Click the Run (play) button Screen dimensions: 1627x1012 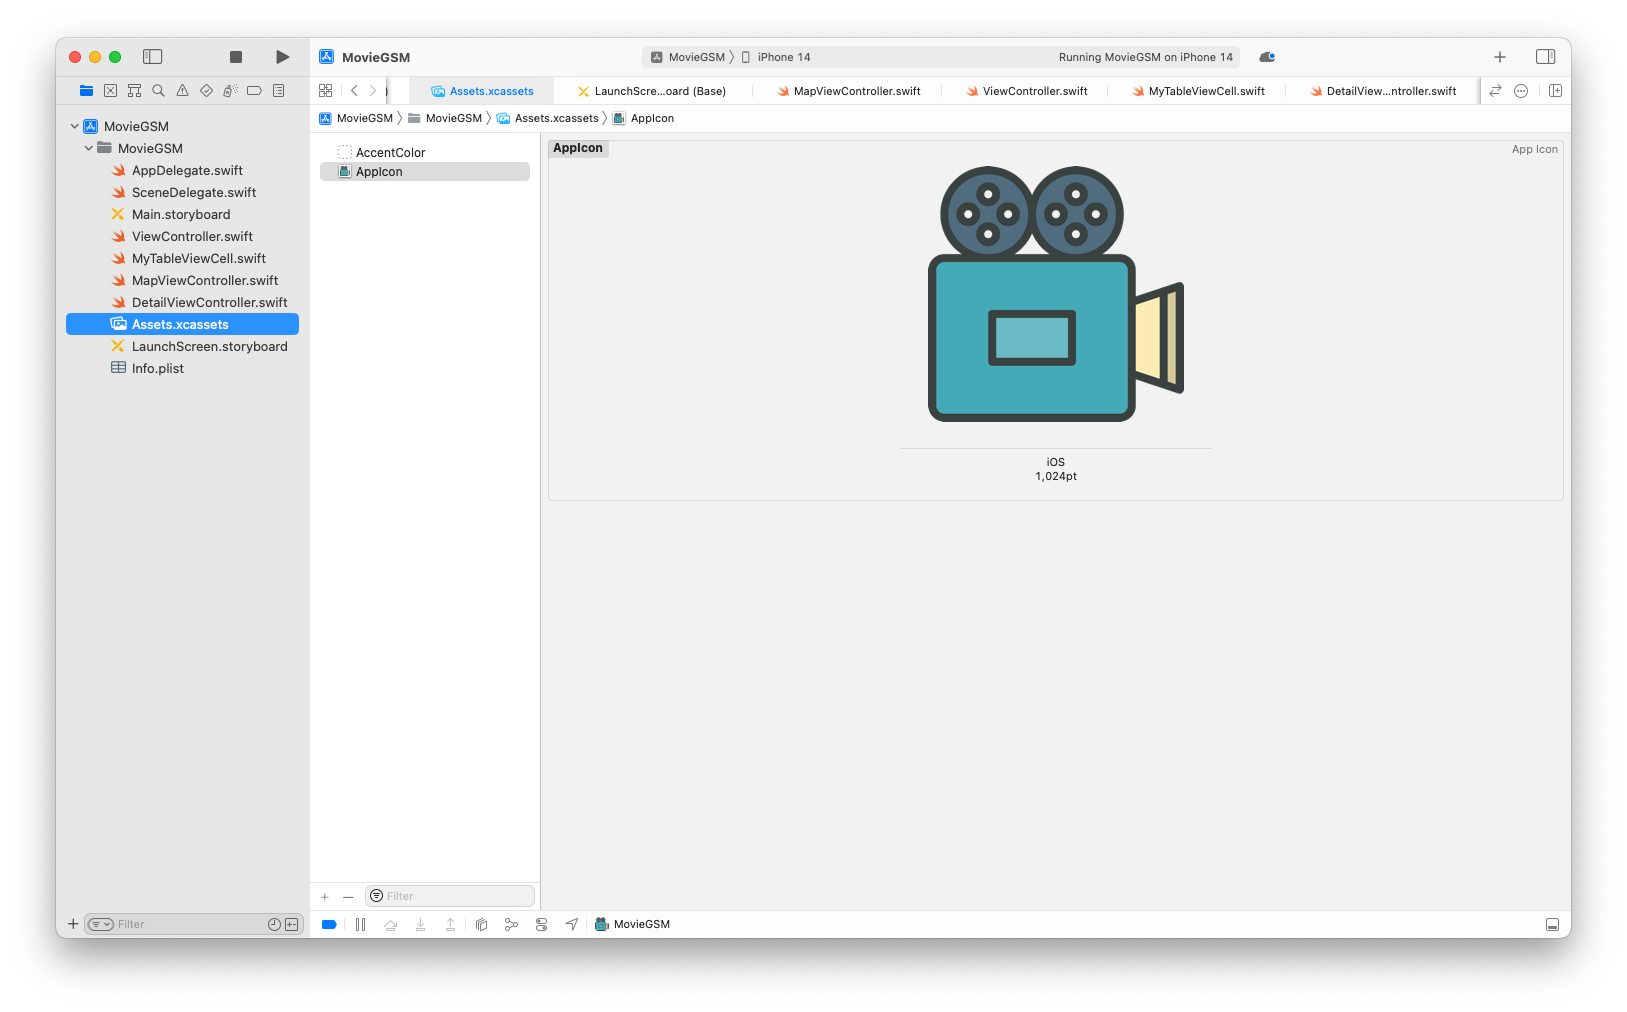coord(283,57)
